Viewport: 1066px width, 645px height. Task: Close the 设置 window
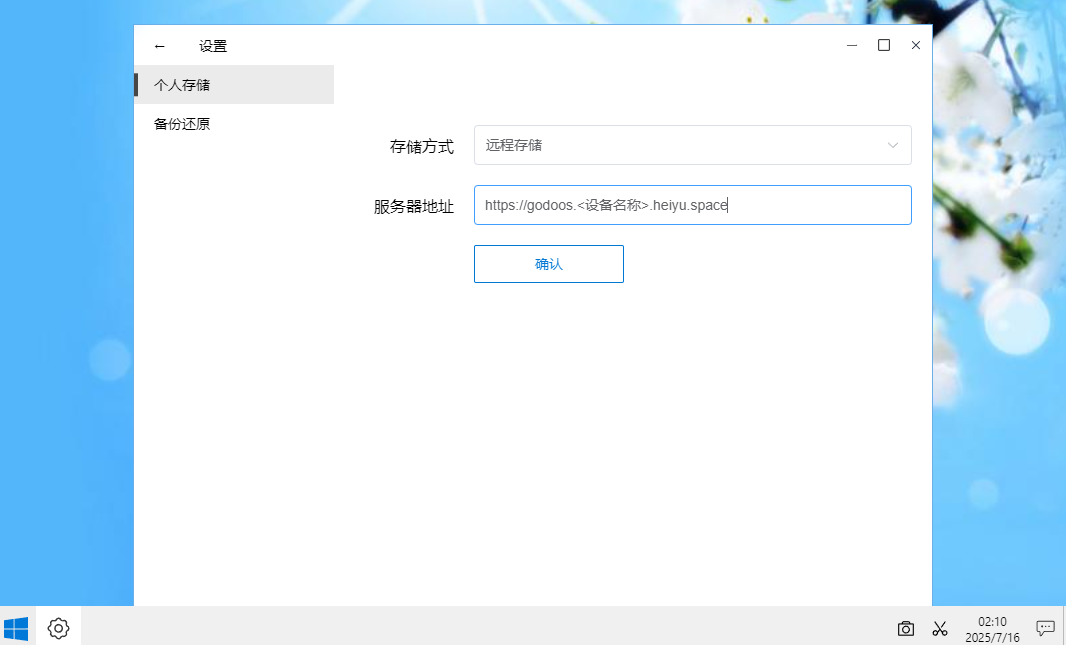pos(916,46)
